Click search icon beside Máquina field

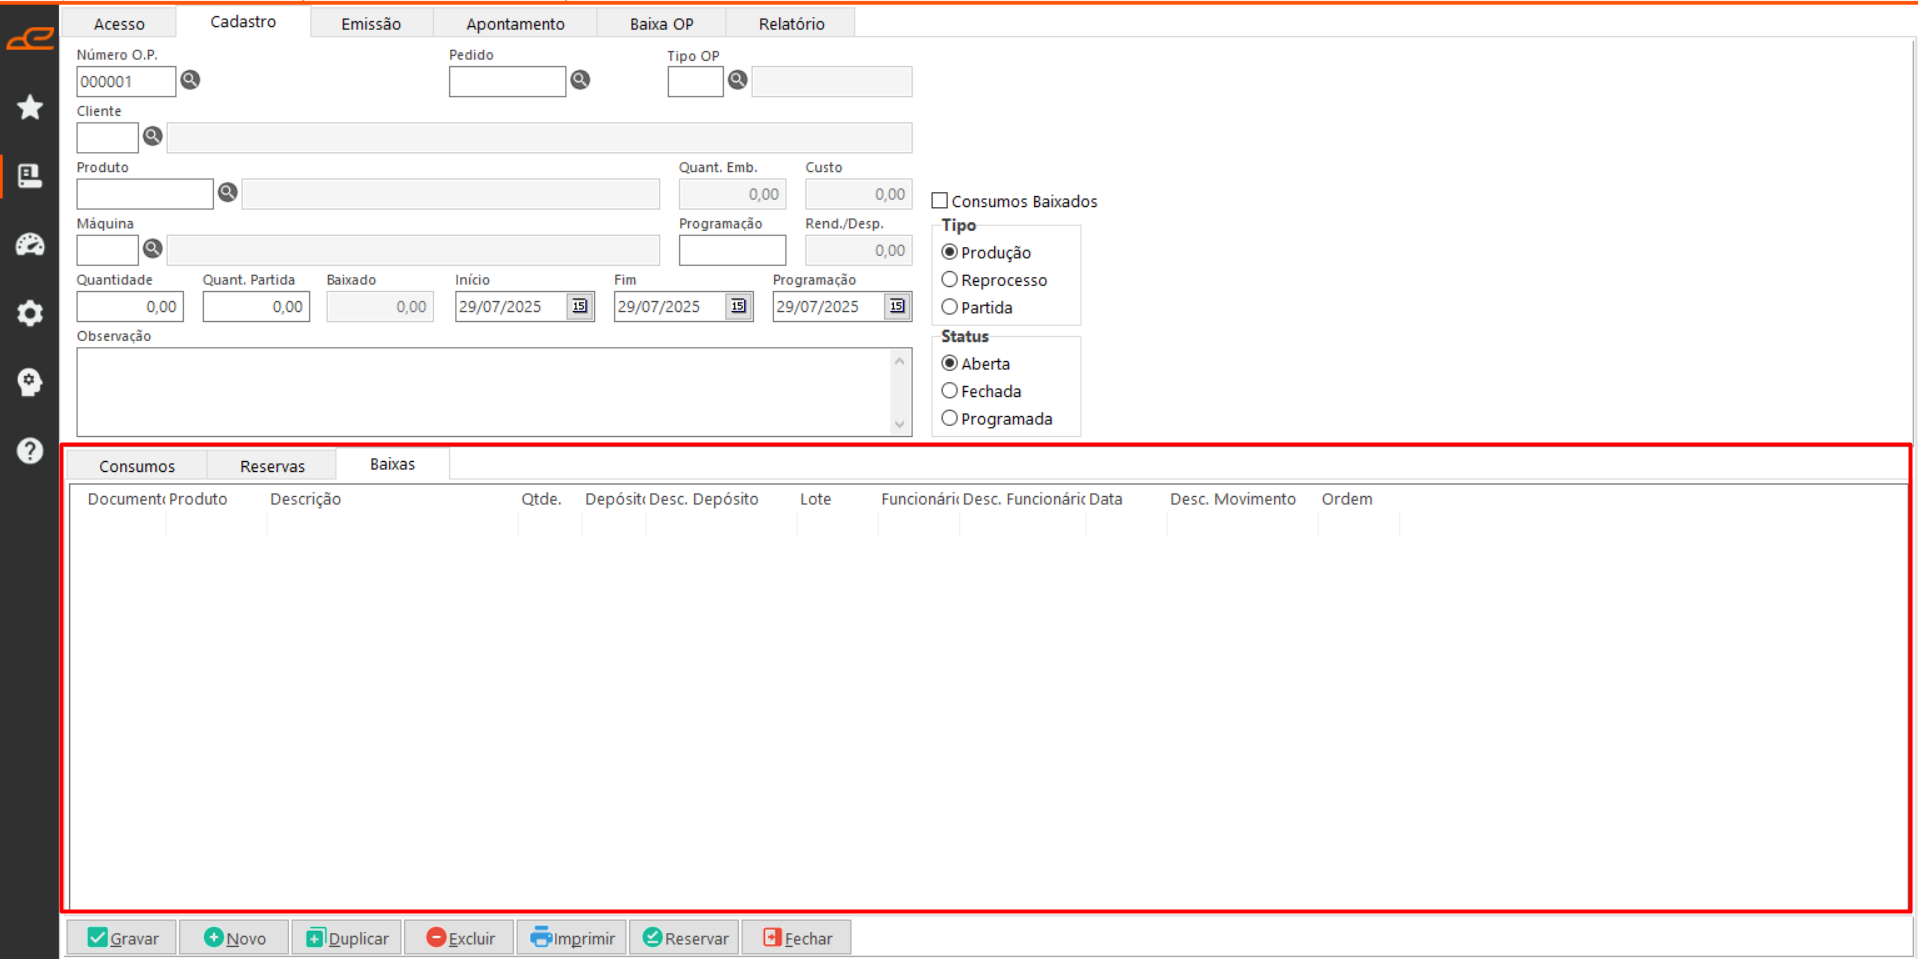click(152, 248)
